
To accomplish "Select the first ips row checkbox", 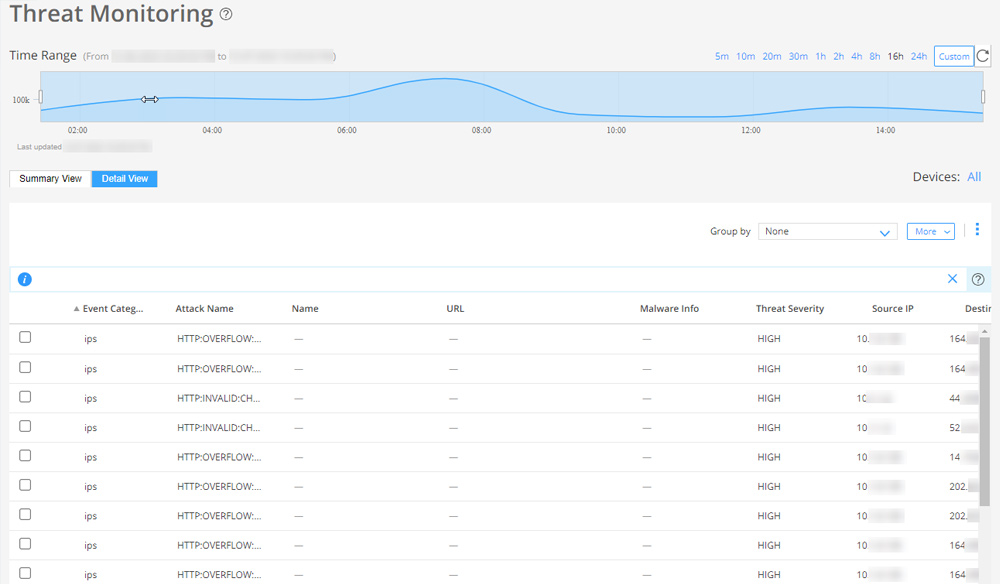I will tap(25, 338).
